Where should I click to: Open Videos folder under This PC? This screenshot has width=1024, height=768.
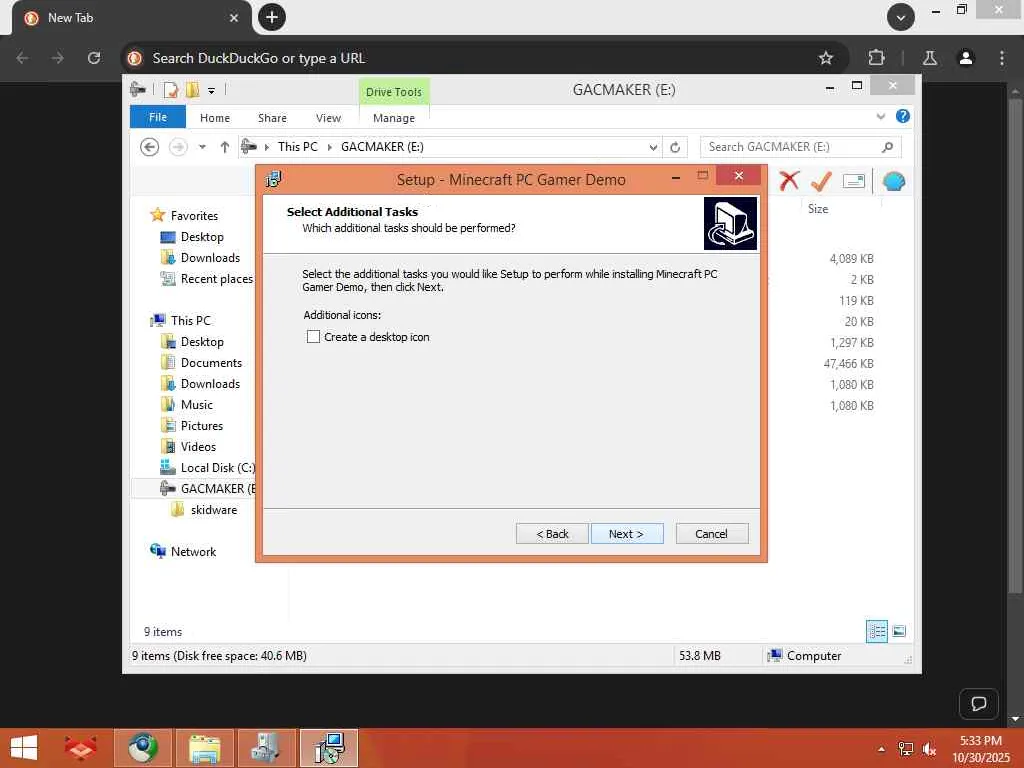click(x=198, y=447)
